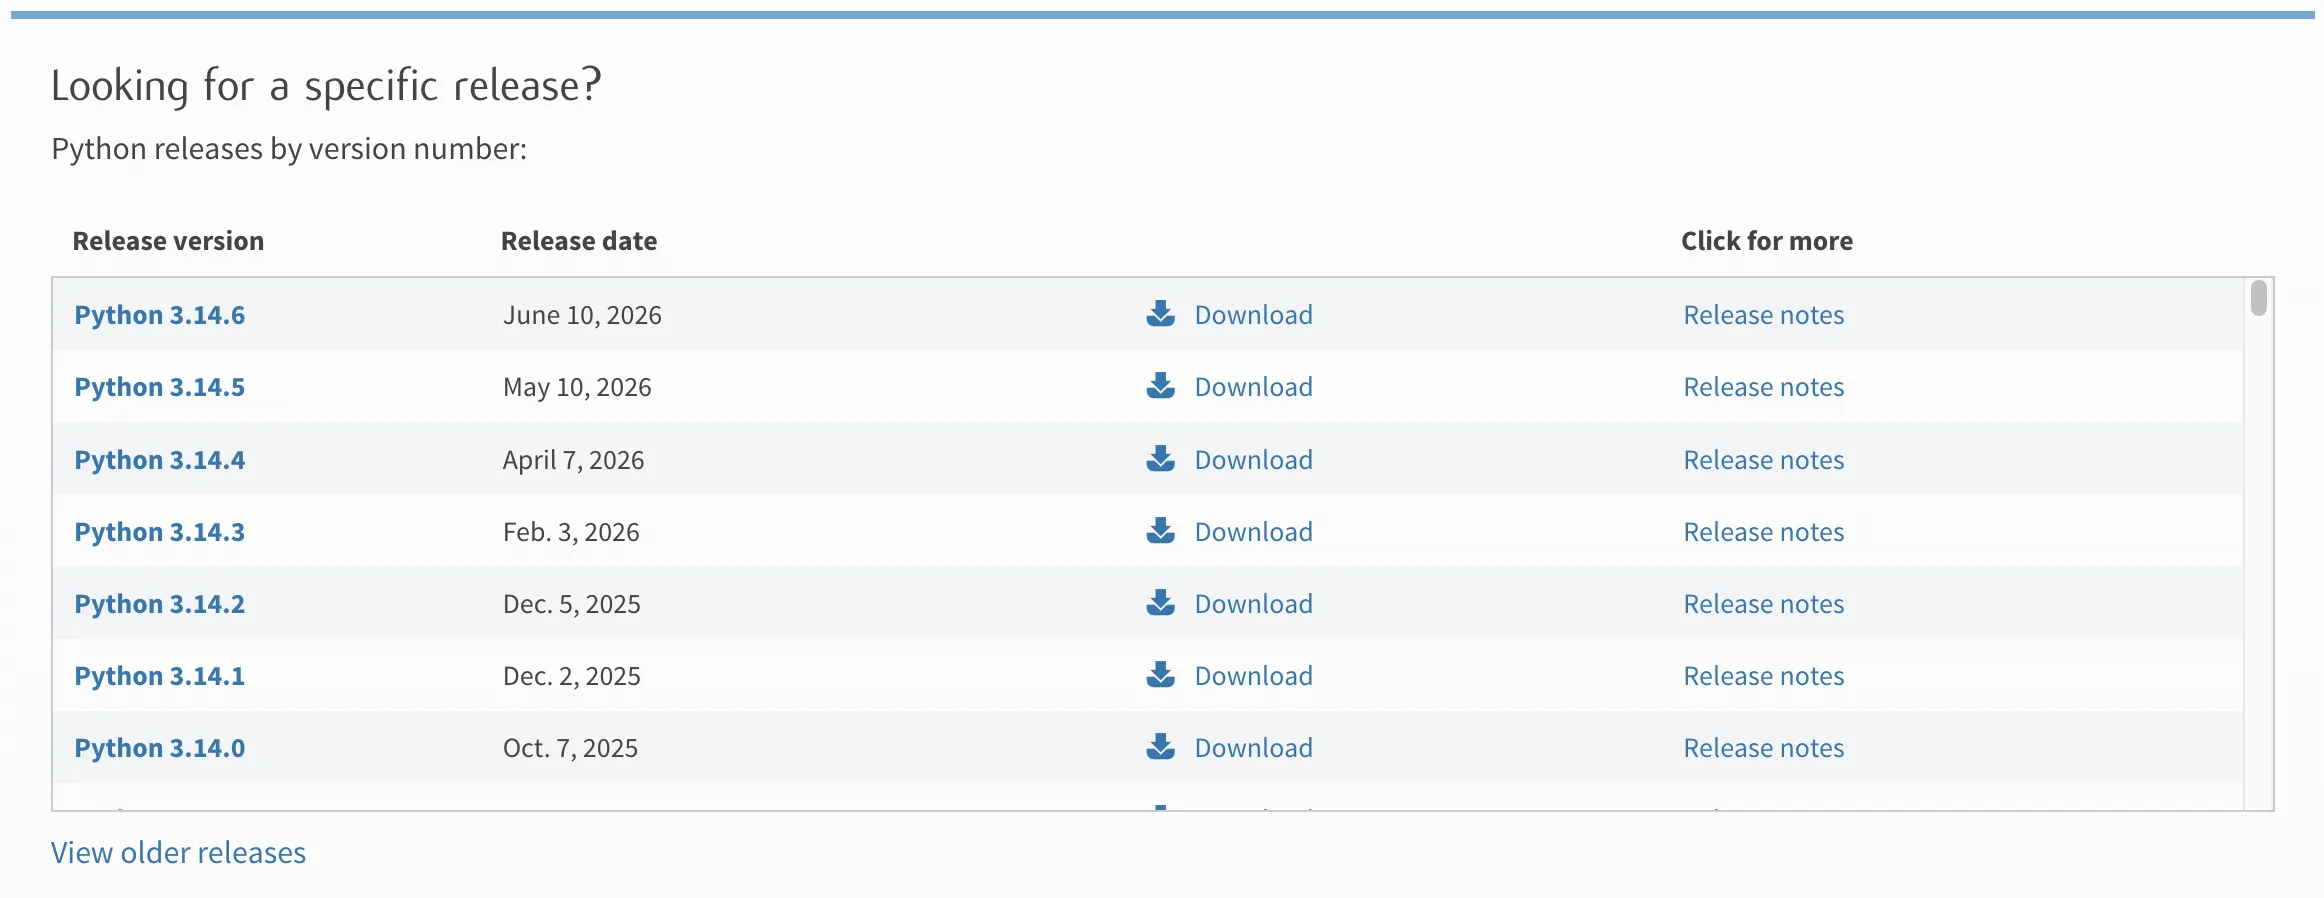
Task: Follow the View older releases link
Action: click(178, 852)
